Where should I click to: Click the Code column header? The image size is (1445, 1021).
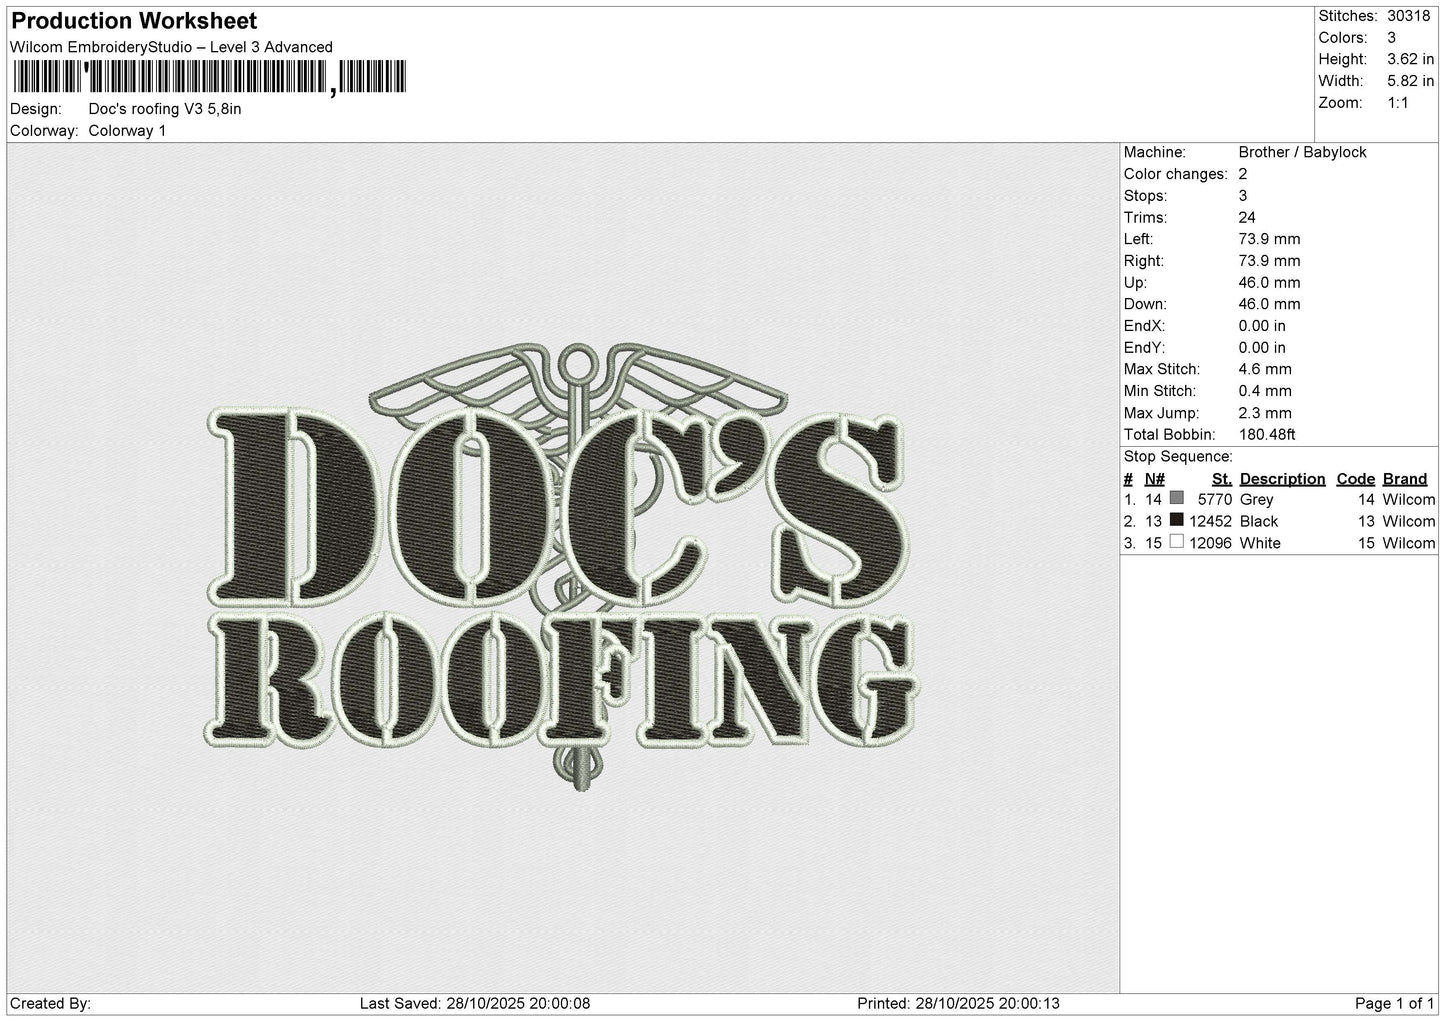[1356, 479]
